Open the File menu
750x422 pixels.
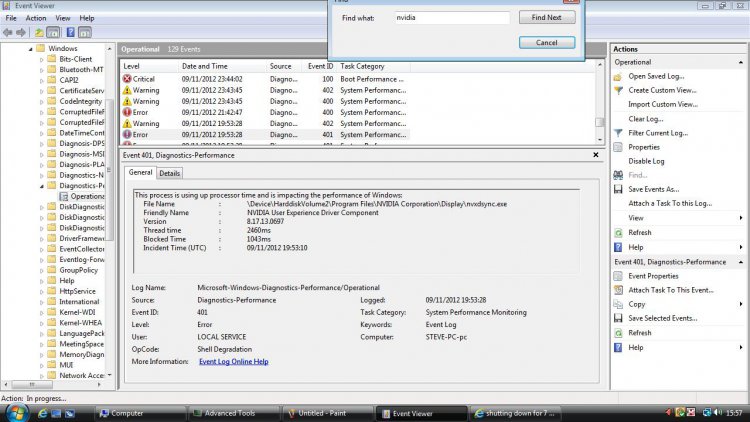pos(11,18)
